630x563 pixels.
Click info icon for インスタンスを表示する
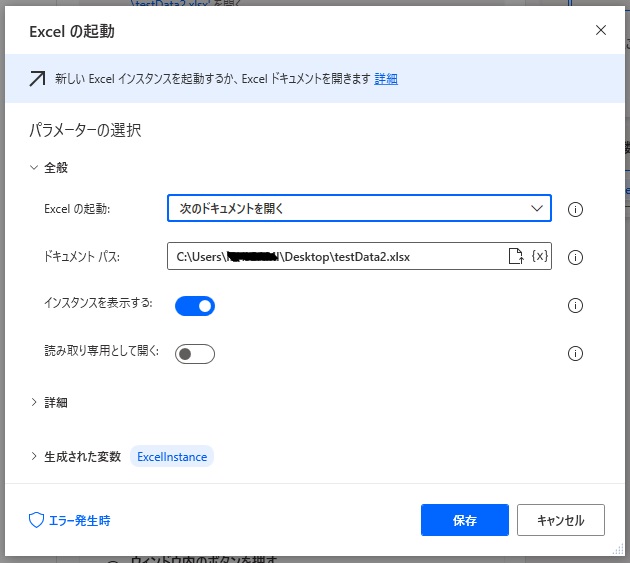tap(575, 306)
